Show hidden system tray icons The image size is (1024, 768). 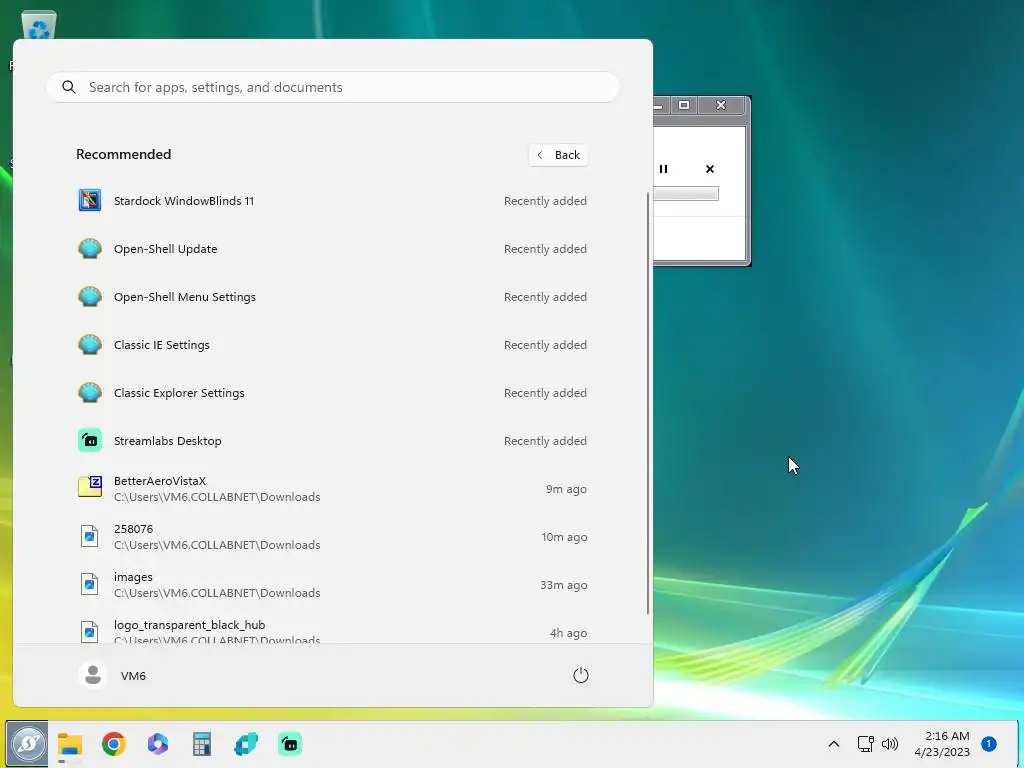[x=834, y=744]
